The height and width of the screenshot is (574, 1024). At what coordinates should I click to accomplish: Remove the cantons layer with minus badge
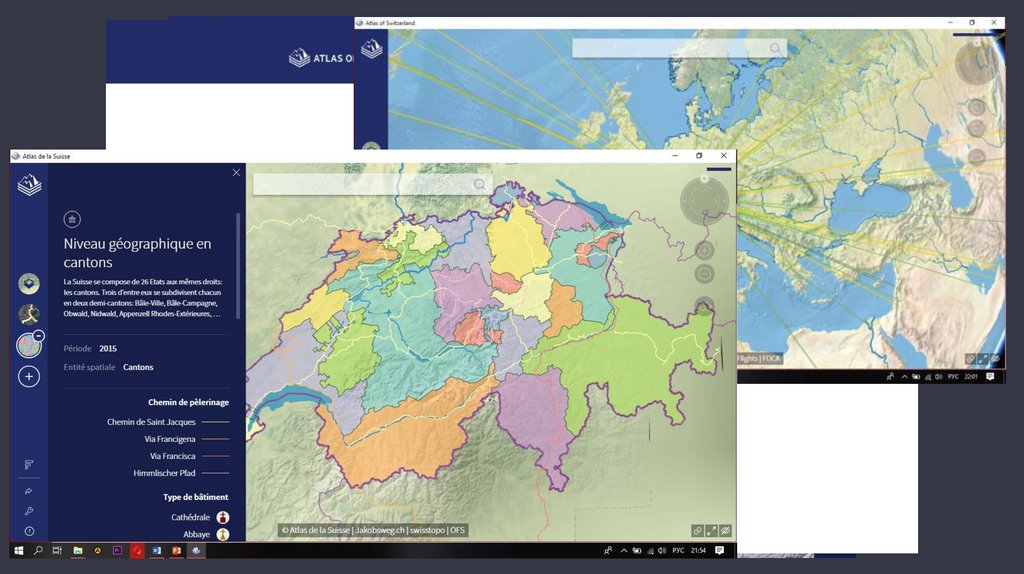pyautogui.click(x=38, y=336)
